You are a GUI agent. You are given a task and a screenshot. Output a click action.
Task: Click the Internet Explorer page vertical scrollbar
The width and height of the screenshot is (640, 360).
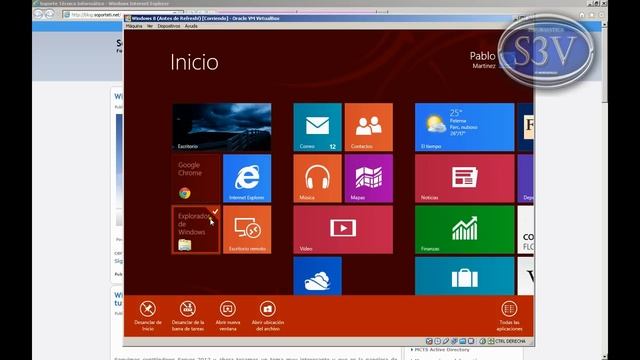(604, 190)
